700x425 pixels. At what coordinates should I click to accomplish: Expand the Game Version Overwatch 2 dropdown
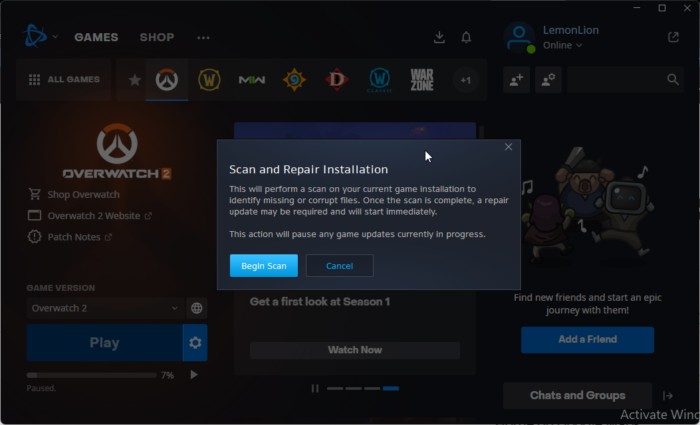point(105,308)
